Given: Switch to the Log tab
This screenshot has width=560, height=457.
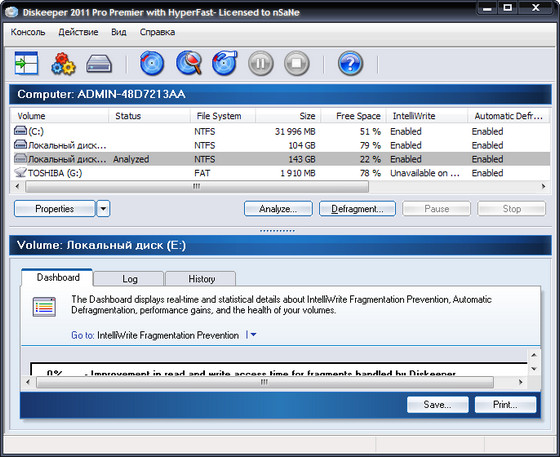Looking at the screenshot, I should tap(129, 279).
